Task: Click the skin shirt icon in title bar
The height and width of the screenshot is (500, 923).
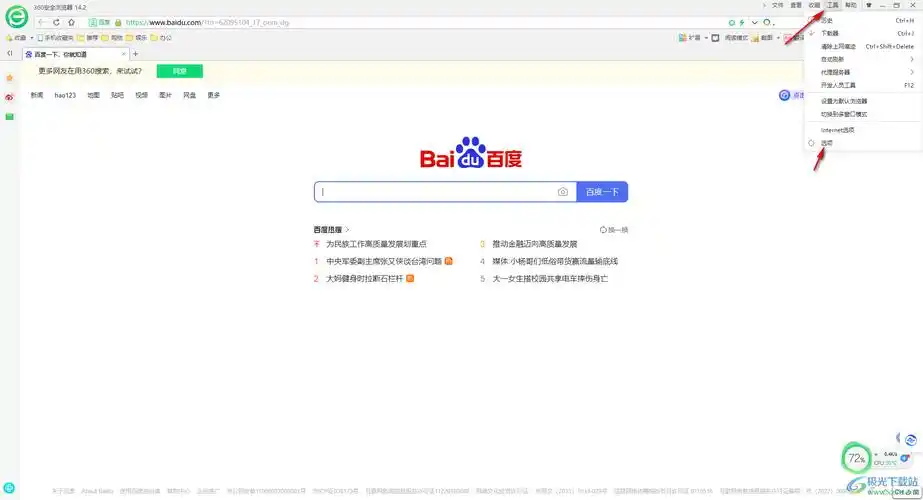Action: pyautogui.click(x=869, y=5)
